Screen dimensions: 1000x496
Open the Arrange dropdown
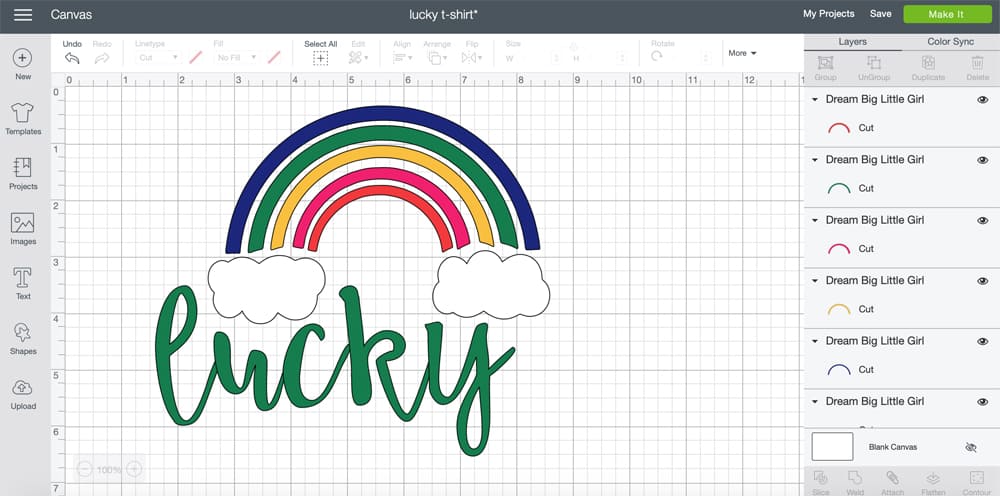tap(438, 58)
